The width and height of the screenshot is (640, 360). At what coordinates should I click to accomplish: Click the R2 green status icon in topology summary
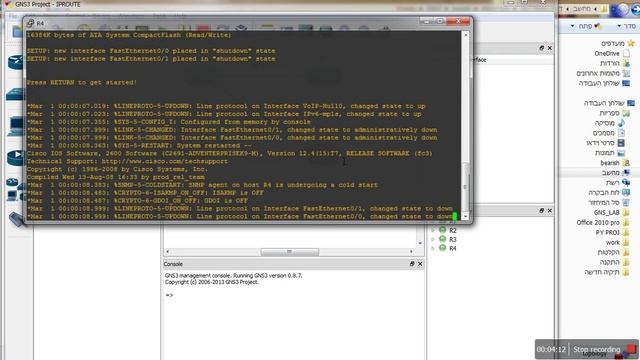coord(442,230)
